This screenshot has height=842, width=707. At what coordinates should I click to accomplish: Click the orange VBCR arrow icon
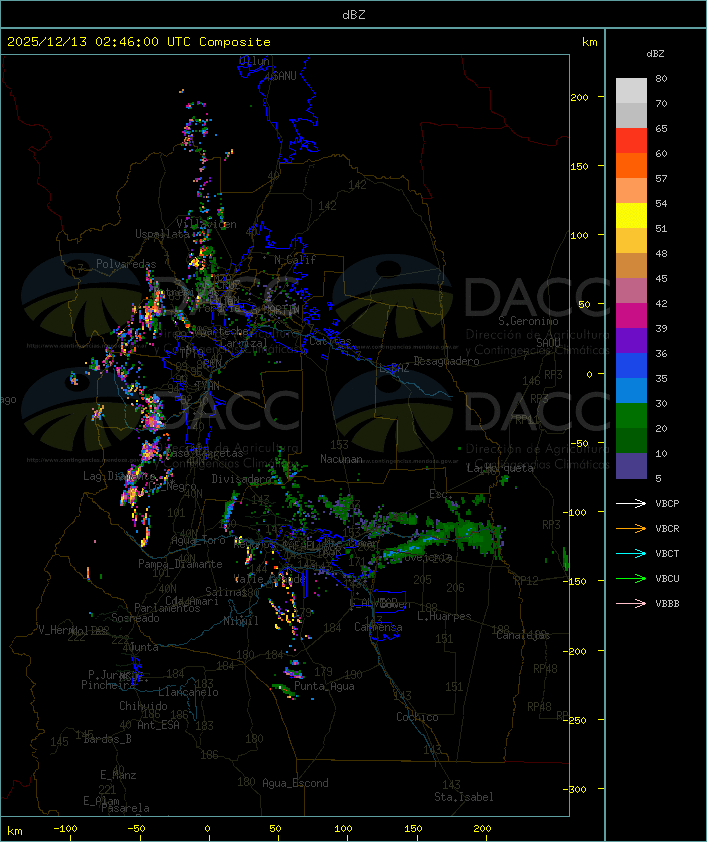[631, 528]
